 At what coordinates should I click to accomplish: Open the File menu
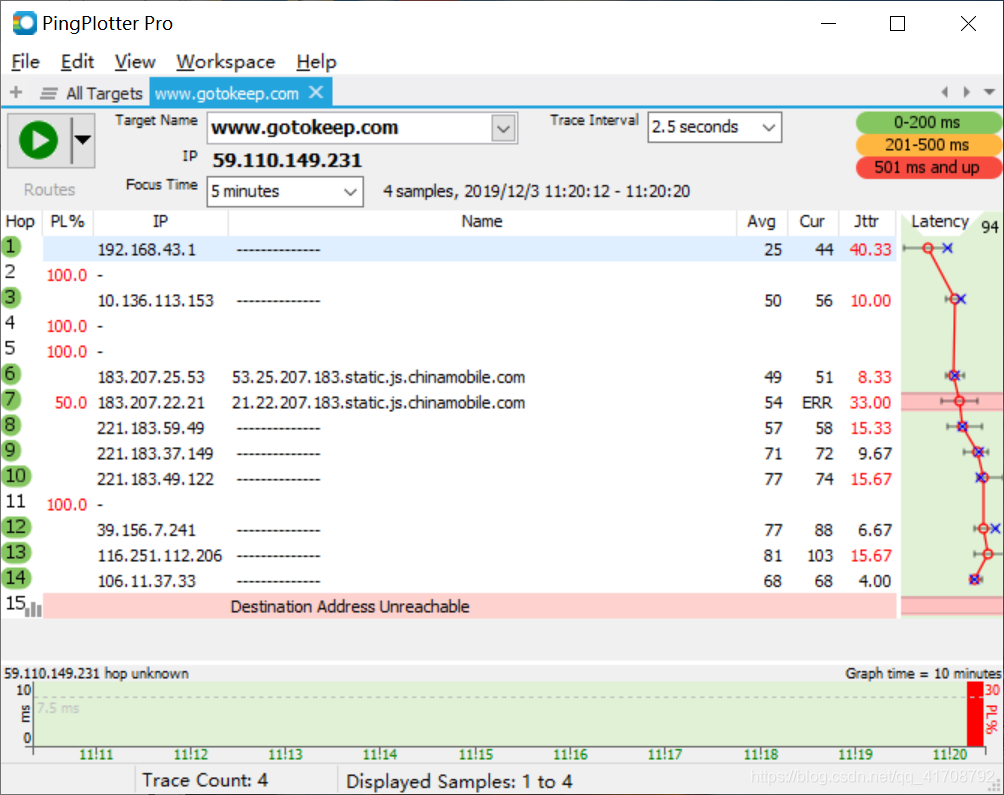[26, 61]
